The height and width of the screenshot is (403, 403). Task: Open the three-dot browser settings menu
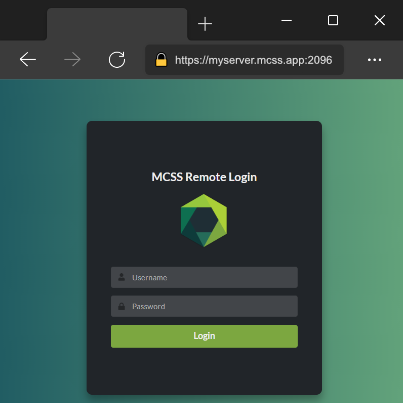(374, 60)
